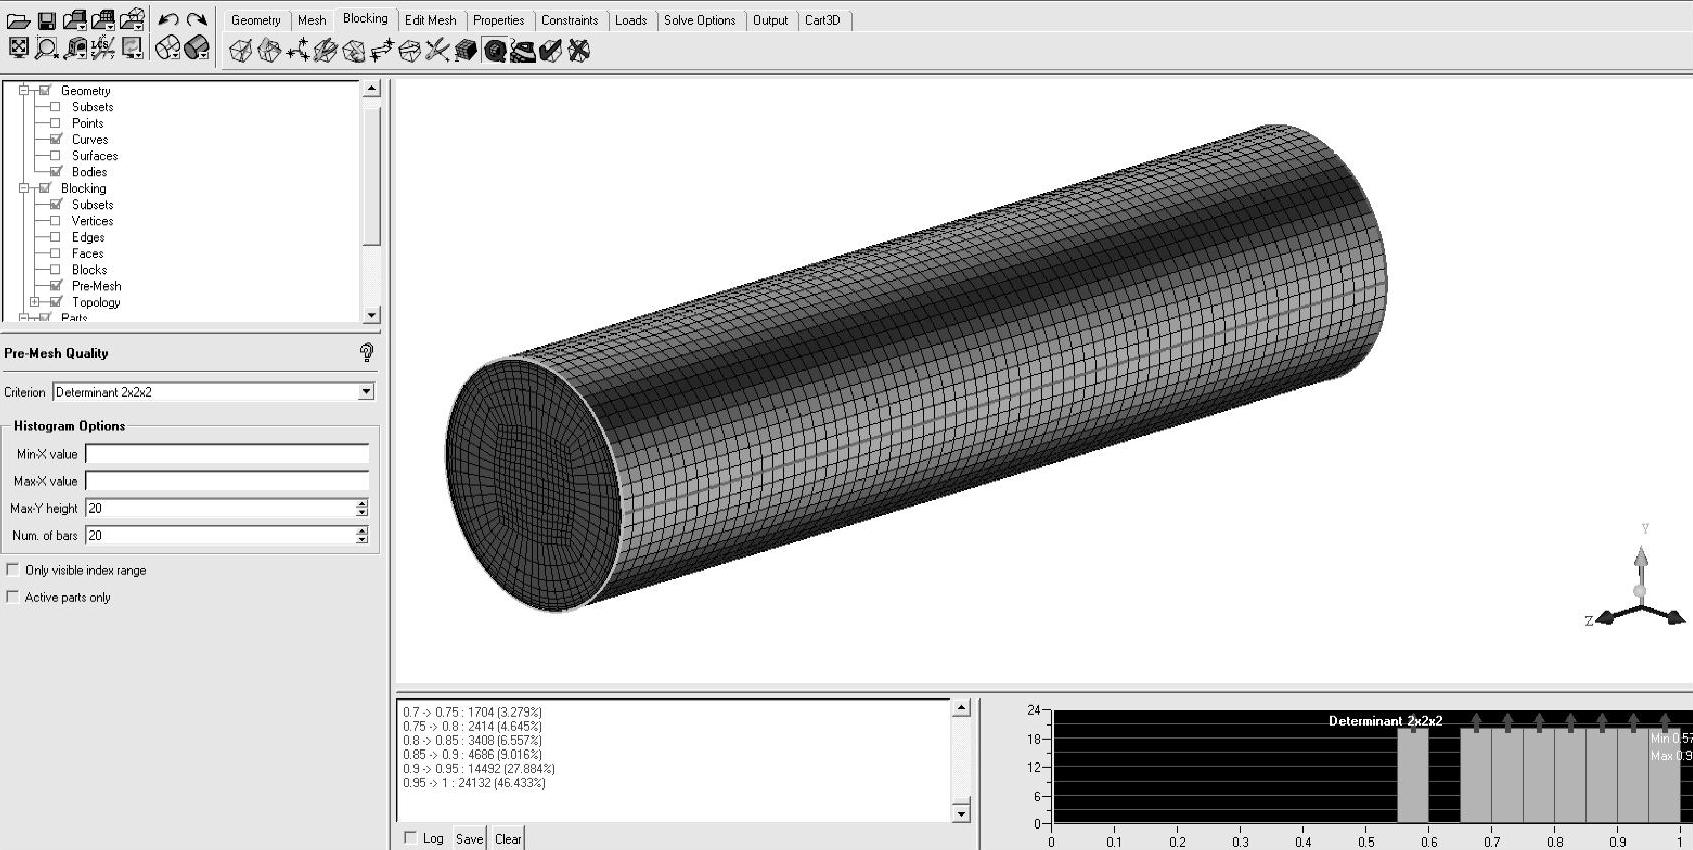Toggle the Pre-Mesh display checkbox
The height and width of the screenshot is (850, 1693).
tap(56, 285)
